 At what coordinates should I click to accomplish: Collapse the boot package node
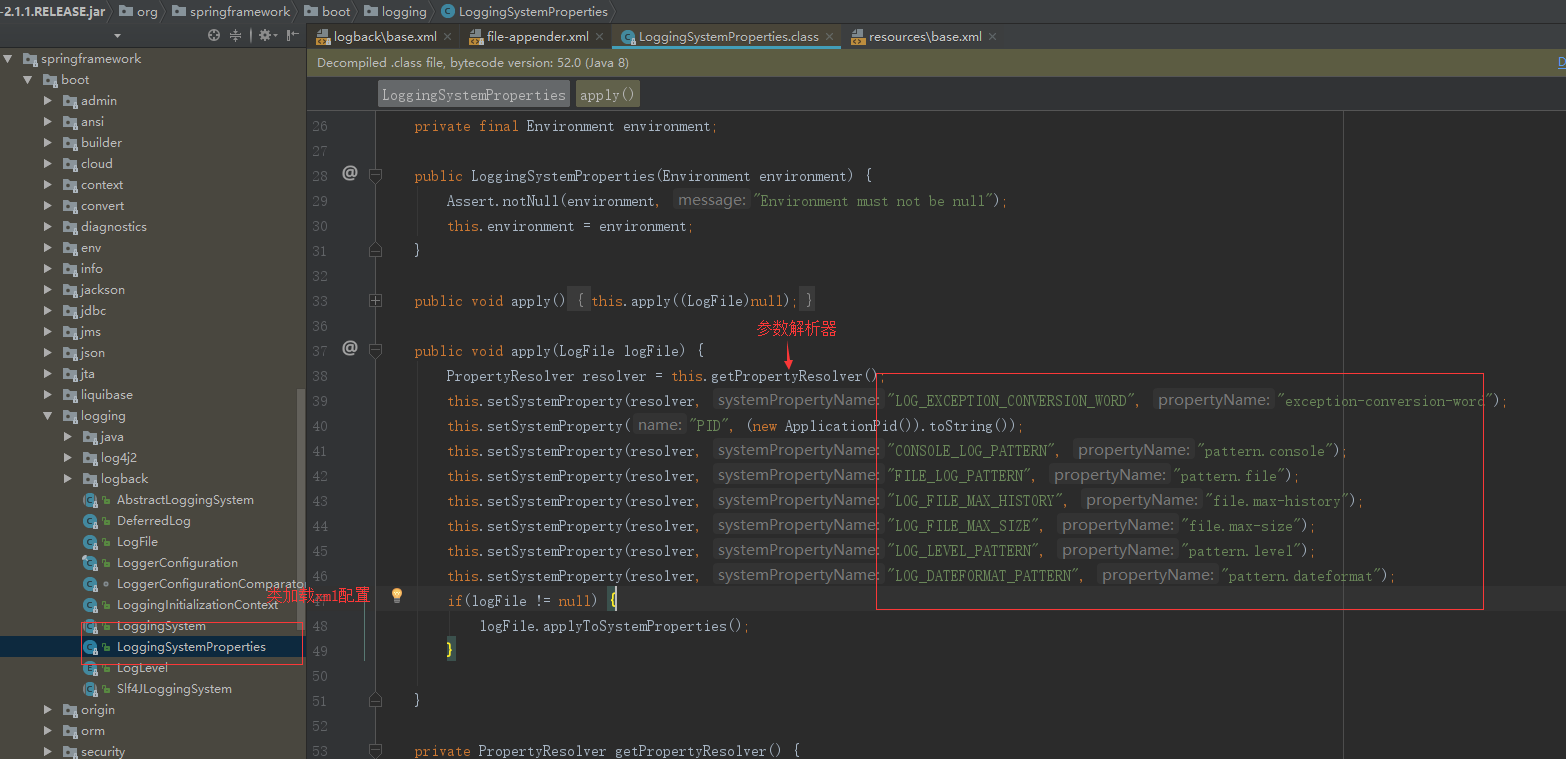tap(28, 80)
